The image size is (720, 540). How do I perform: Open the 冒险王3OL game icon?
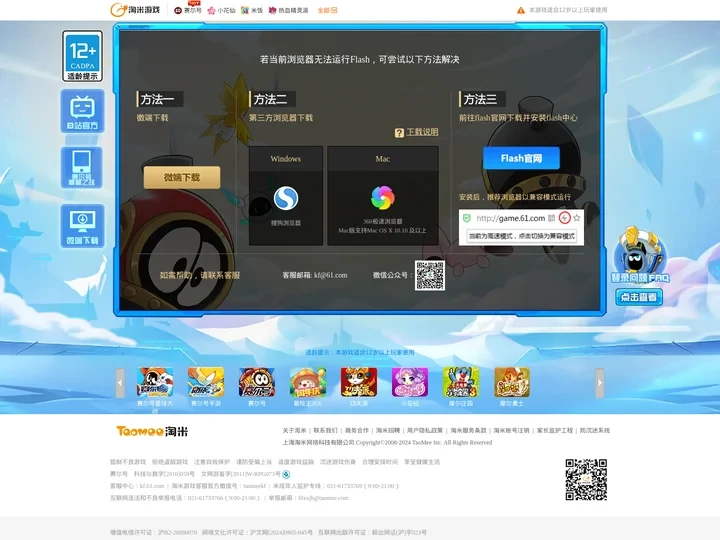(308, 382)
